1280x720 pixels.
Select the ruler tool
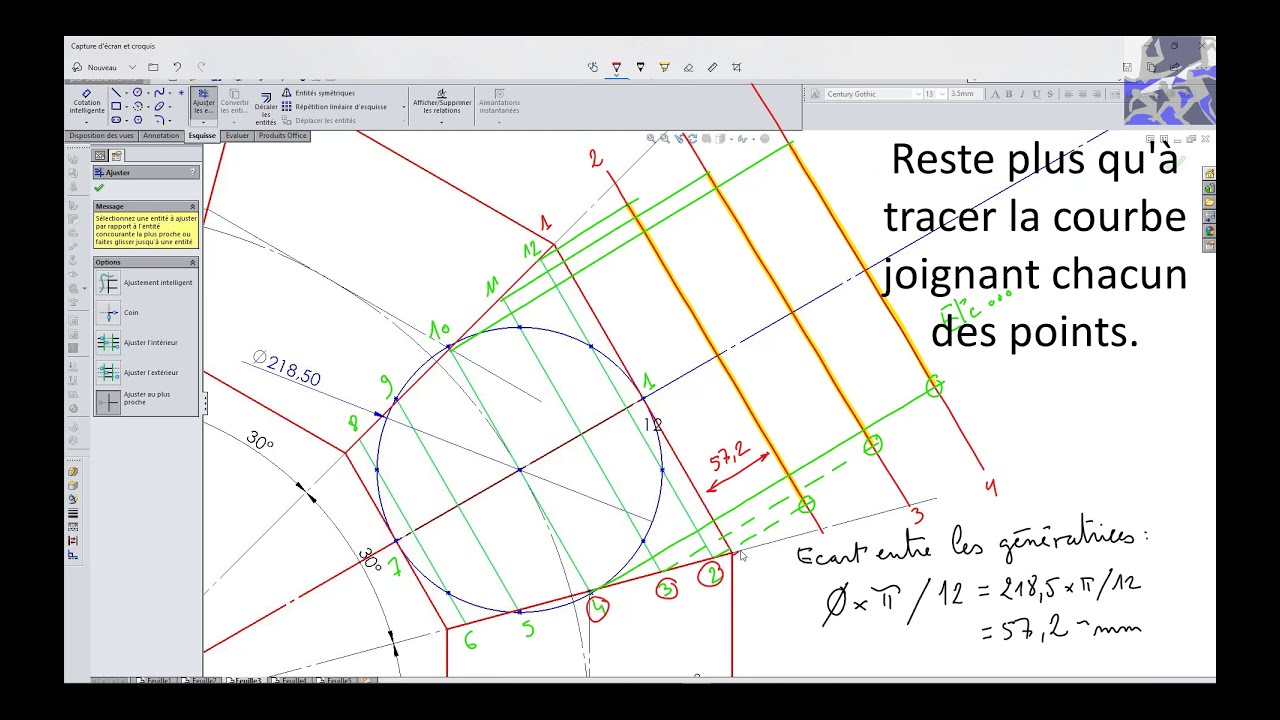(712, 67)
